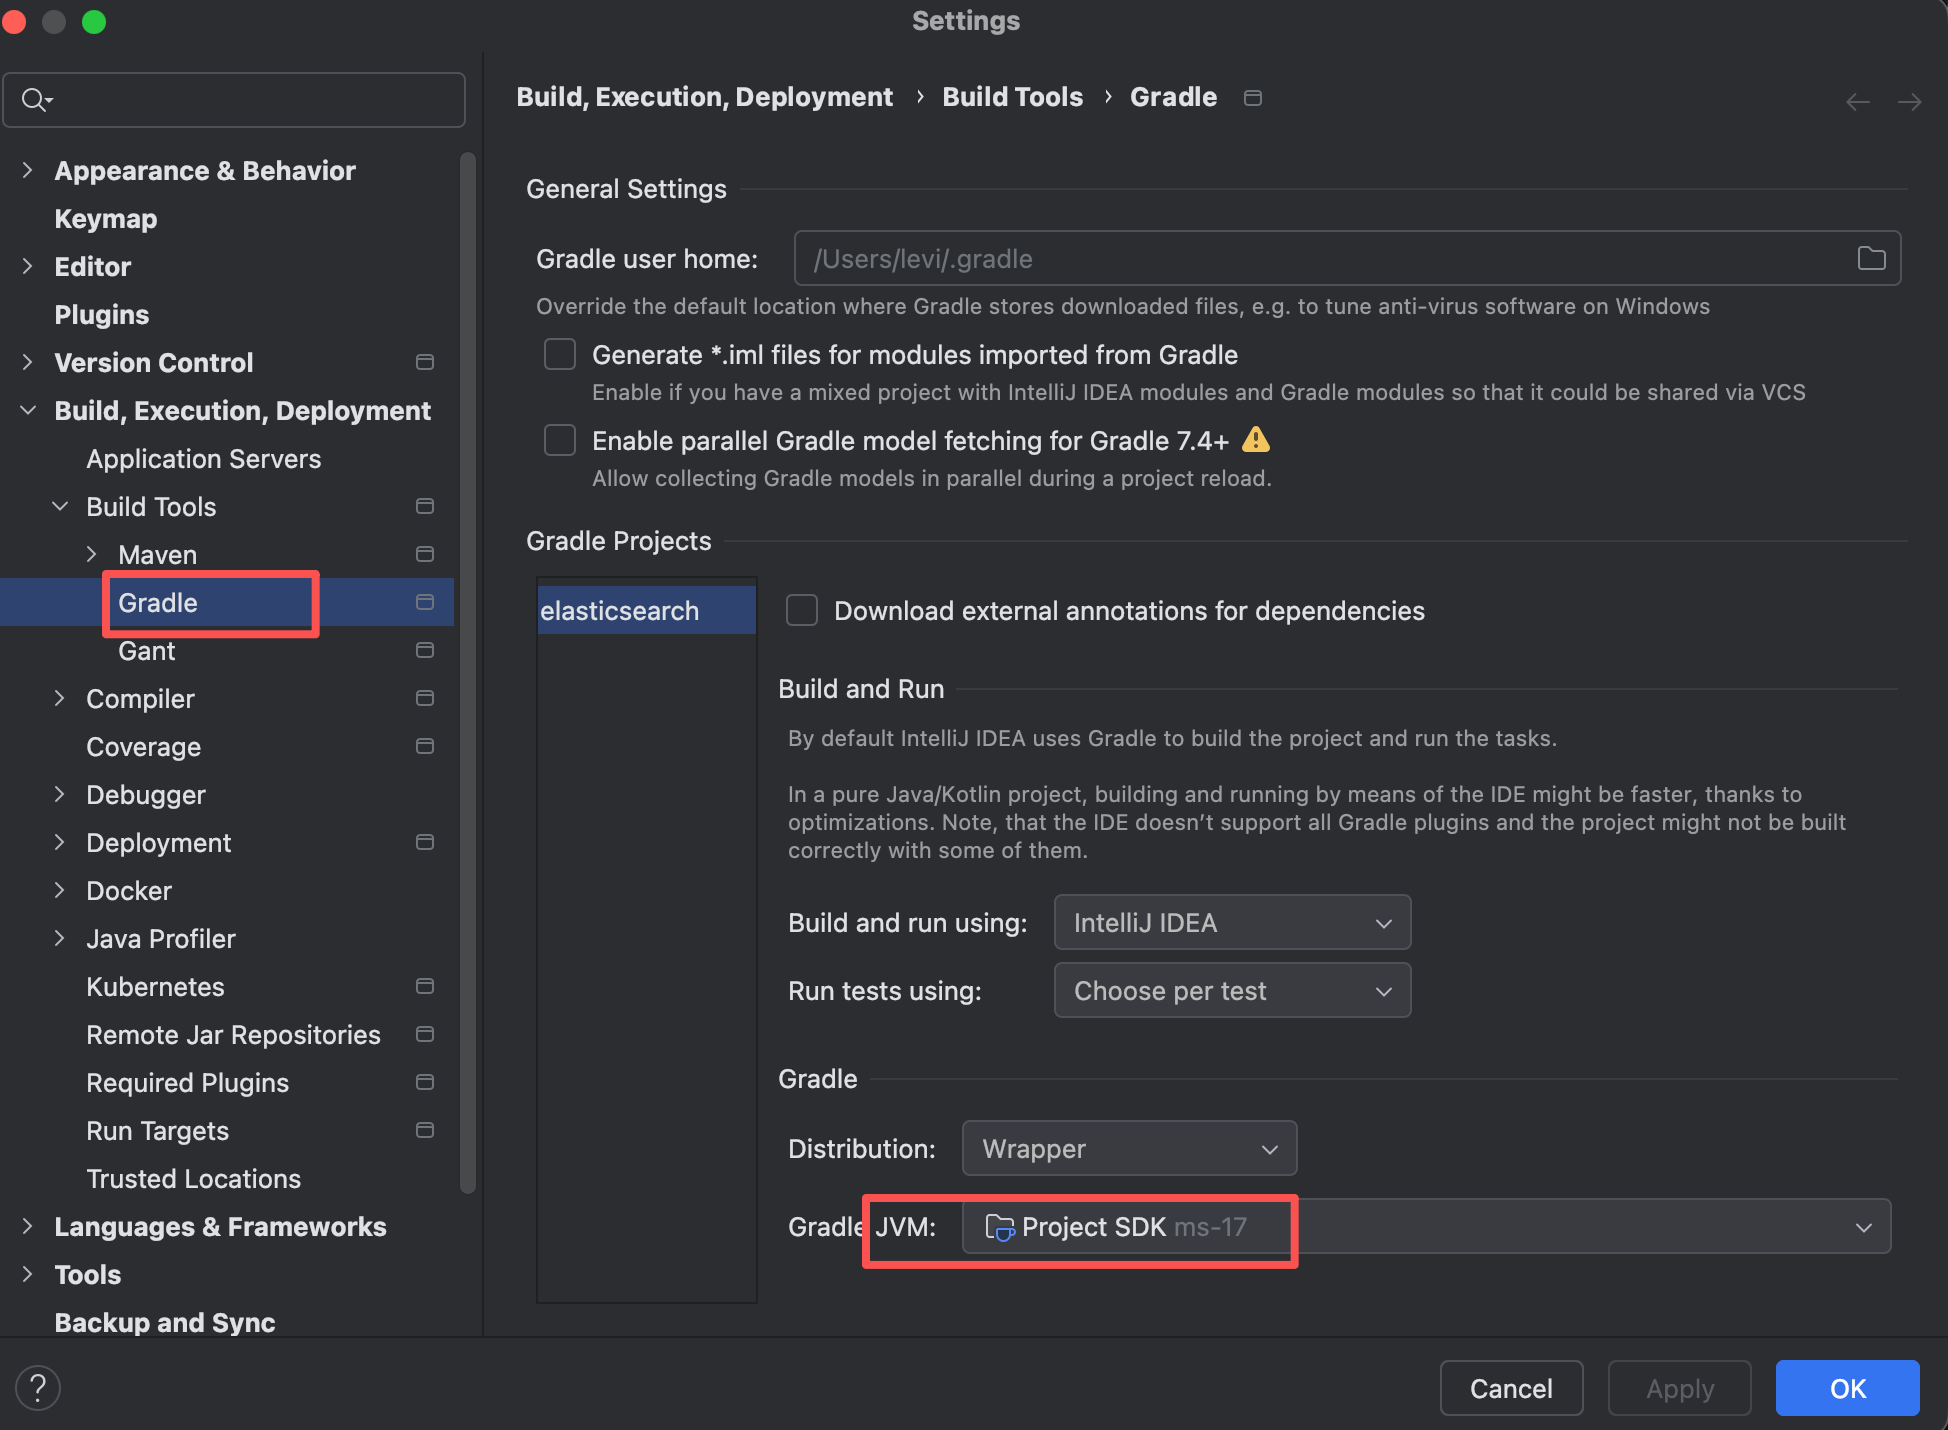Open the Build and run using dropdown
The height and width of the screenshot is (1430, 1948).
click(x=1232, y=922)
